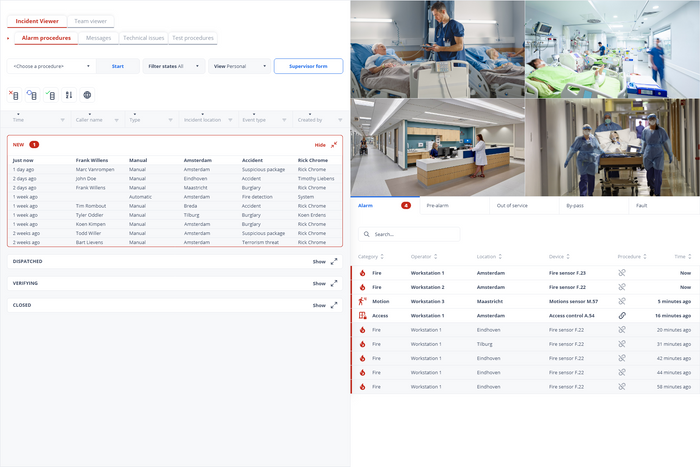This screenshot has width=700, height=467.
Task: Click the delete incident icon with red X
Action: click(14, 95)
